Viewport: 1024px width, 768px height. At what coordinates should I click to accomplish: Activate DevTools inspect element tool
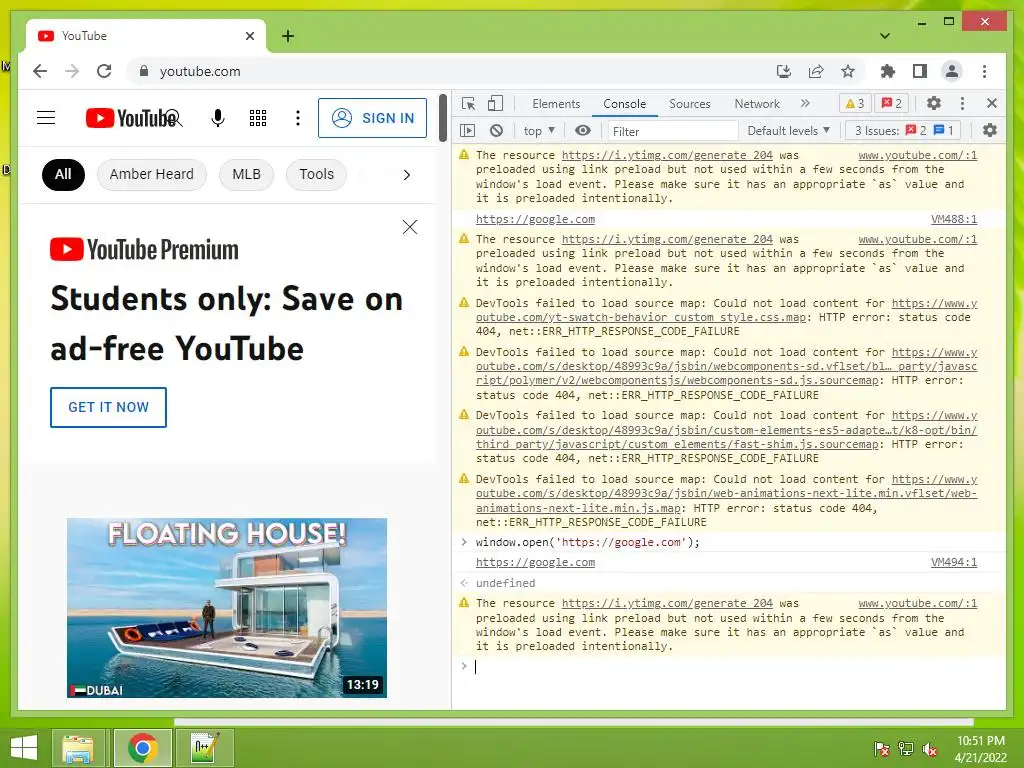coord(468,104)
